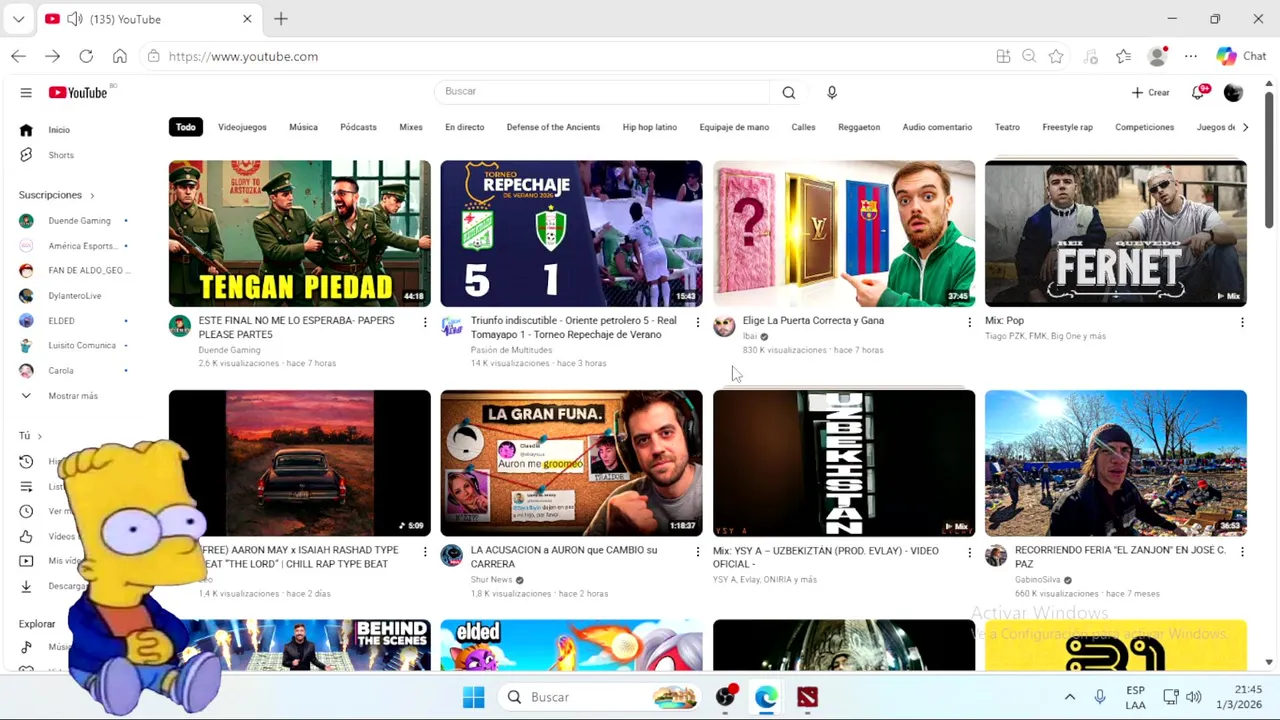Click Windows taskbar search box

click(x=600, y=697)
